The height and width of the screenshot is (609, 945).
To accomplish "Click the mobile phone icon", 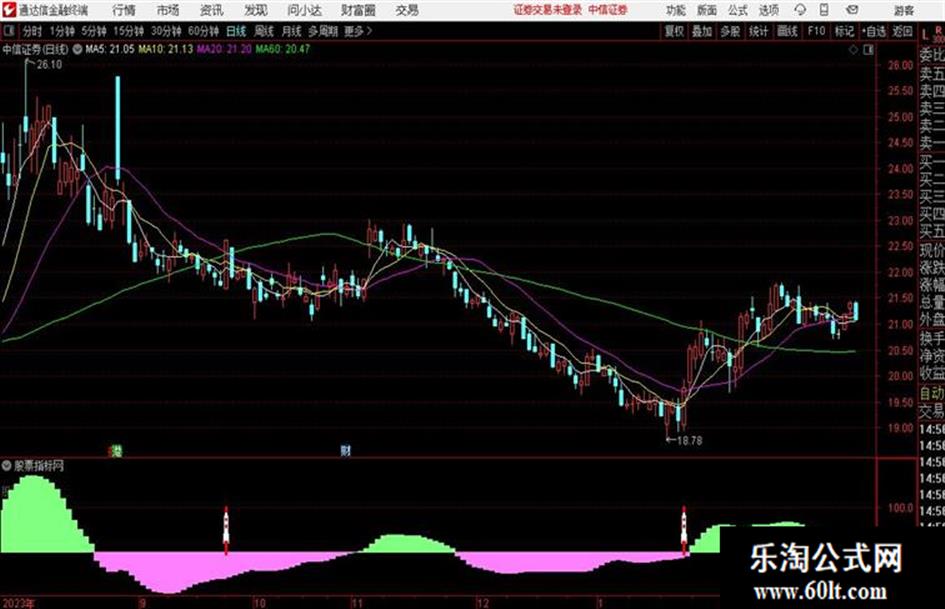I will pos(824,10).
